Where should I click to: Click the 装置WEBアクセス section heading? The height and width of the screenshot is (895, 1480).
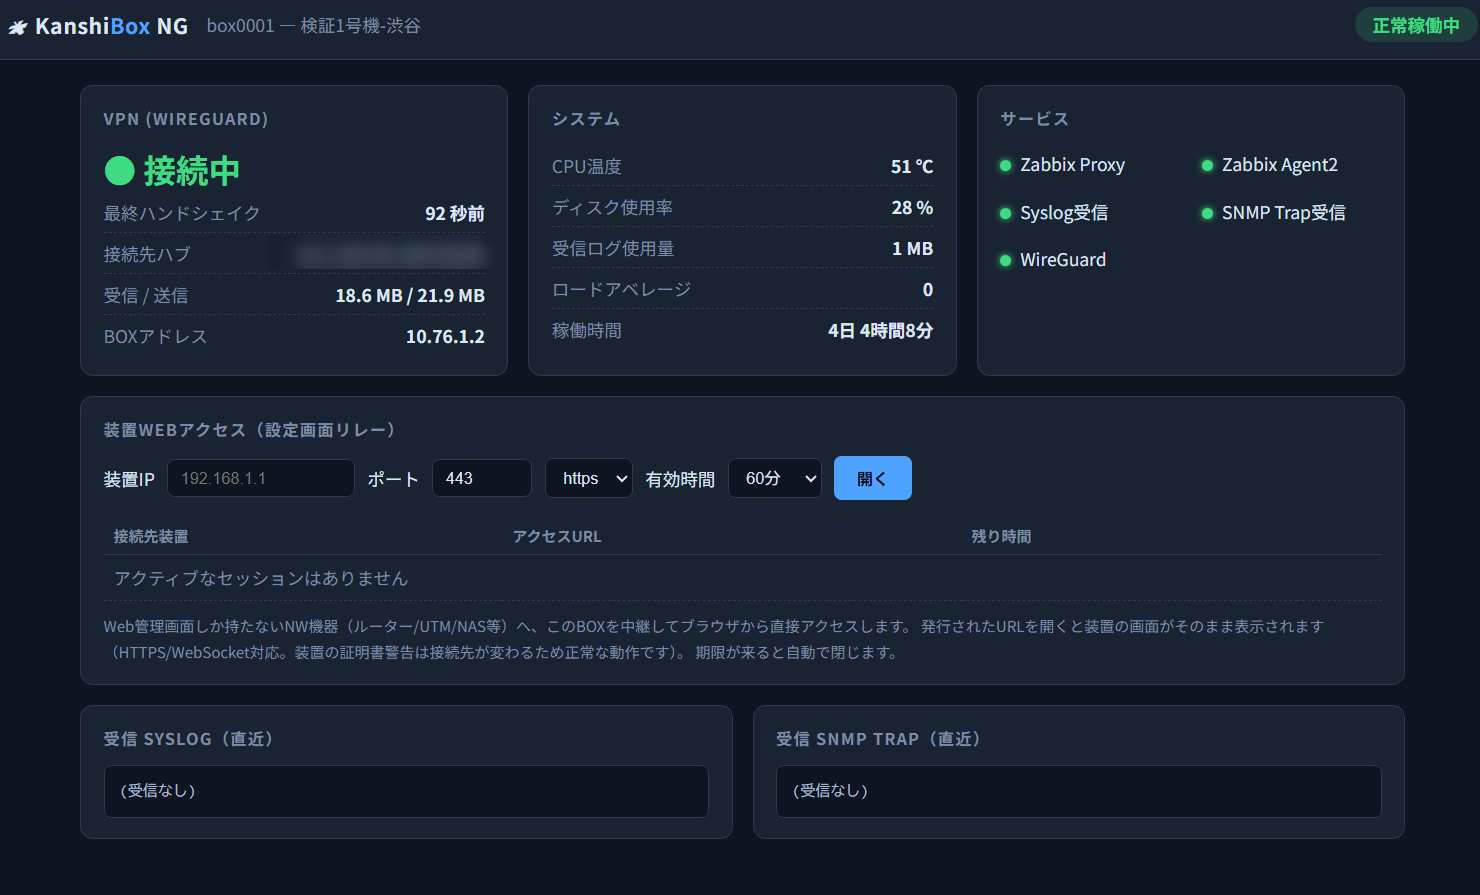[x=250, y=430]
